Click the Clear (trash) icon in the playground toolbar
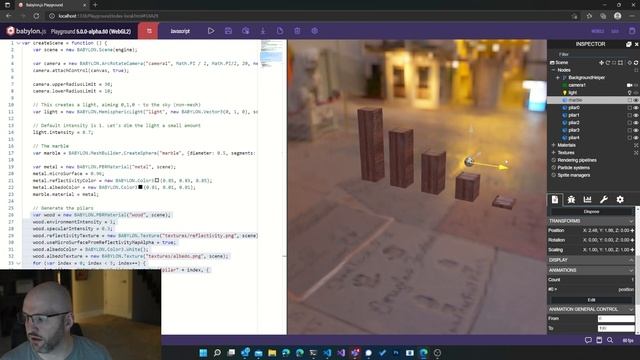Screen dimensions: 640x360 click(297, 31)
